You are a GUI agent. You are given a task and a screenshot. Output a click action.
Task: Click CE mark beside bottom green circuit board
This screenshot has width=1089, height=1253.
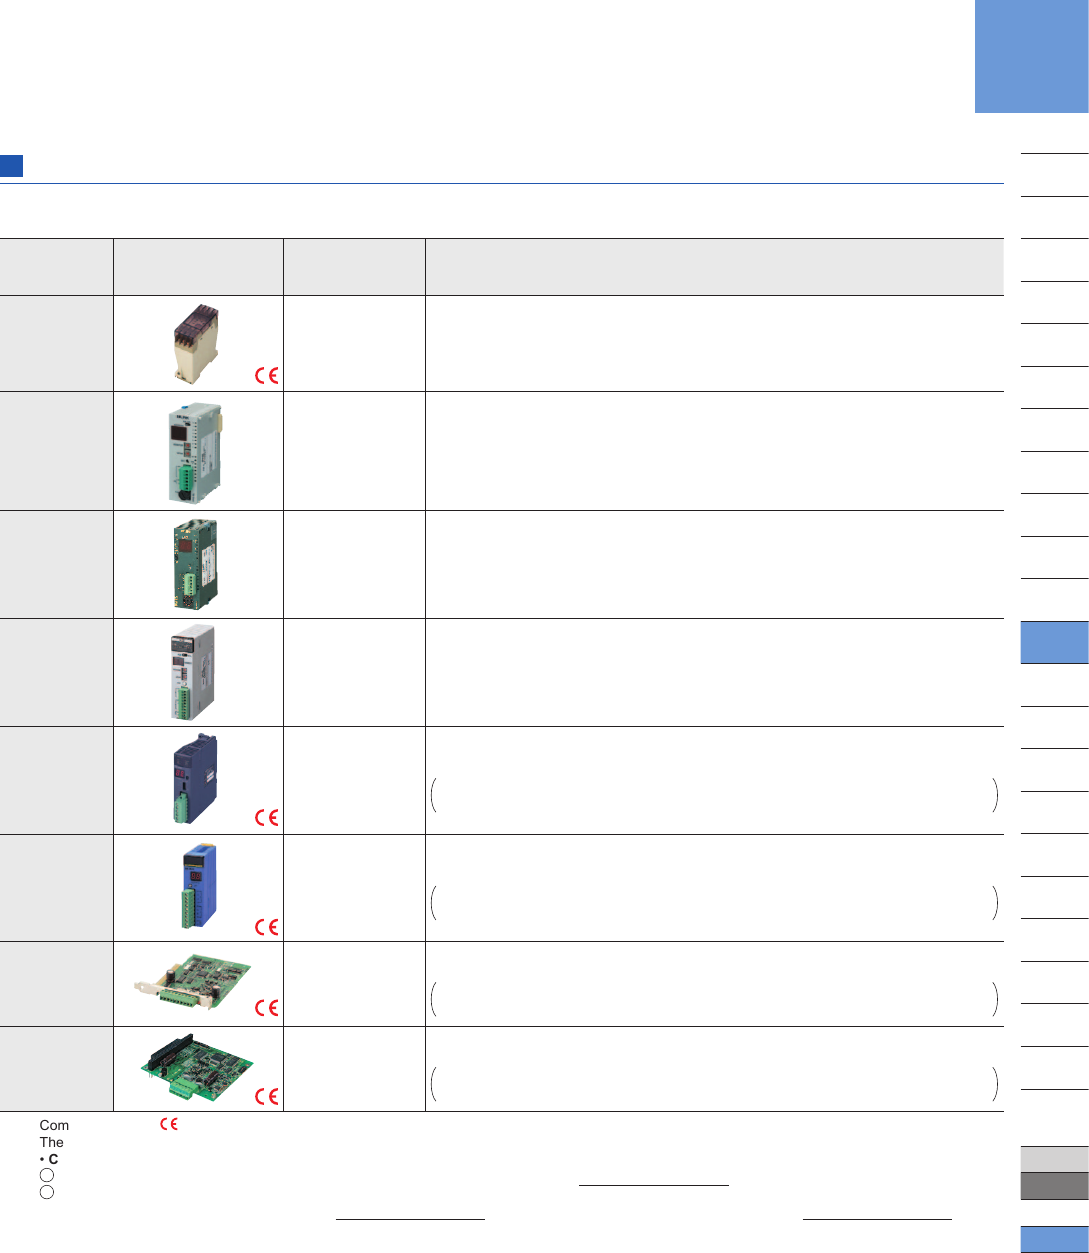click(x=266, y=1095)
